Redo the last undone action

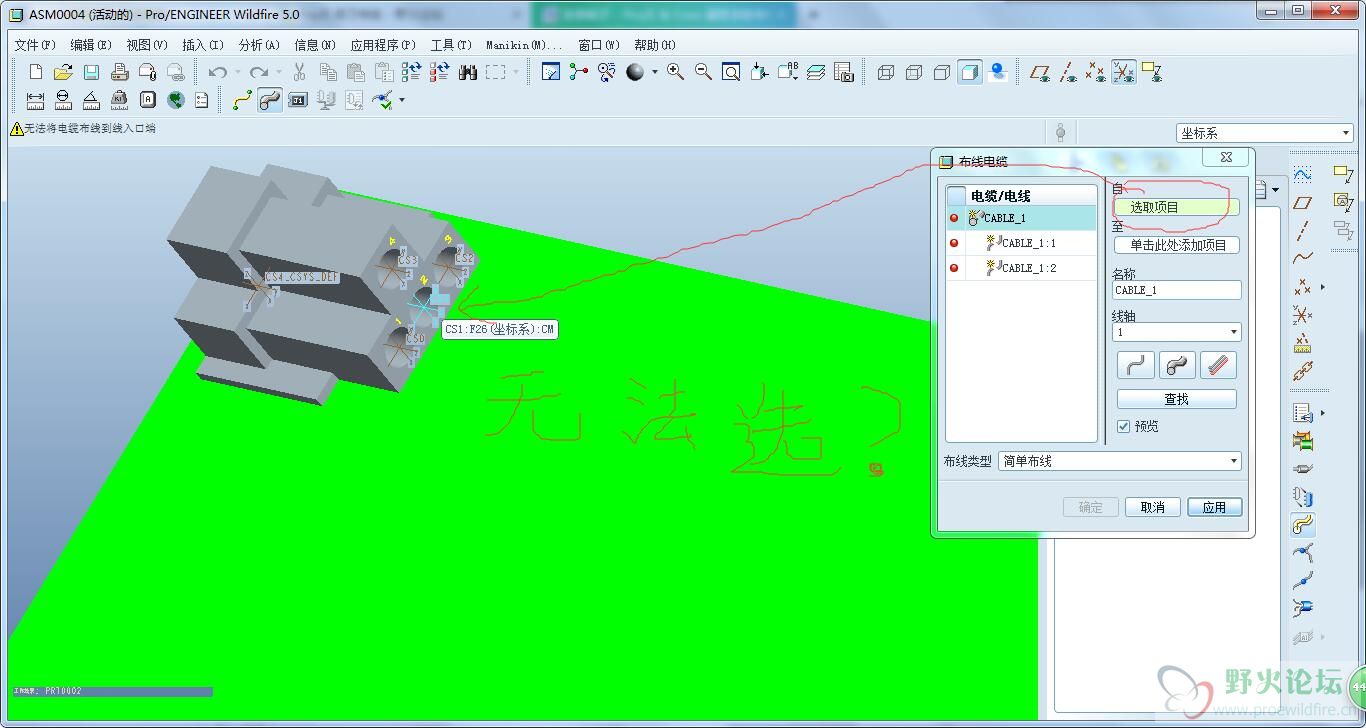pyautogui.click(x=259, y=72)
